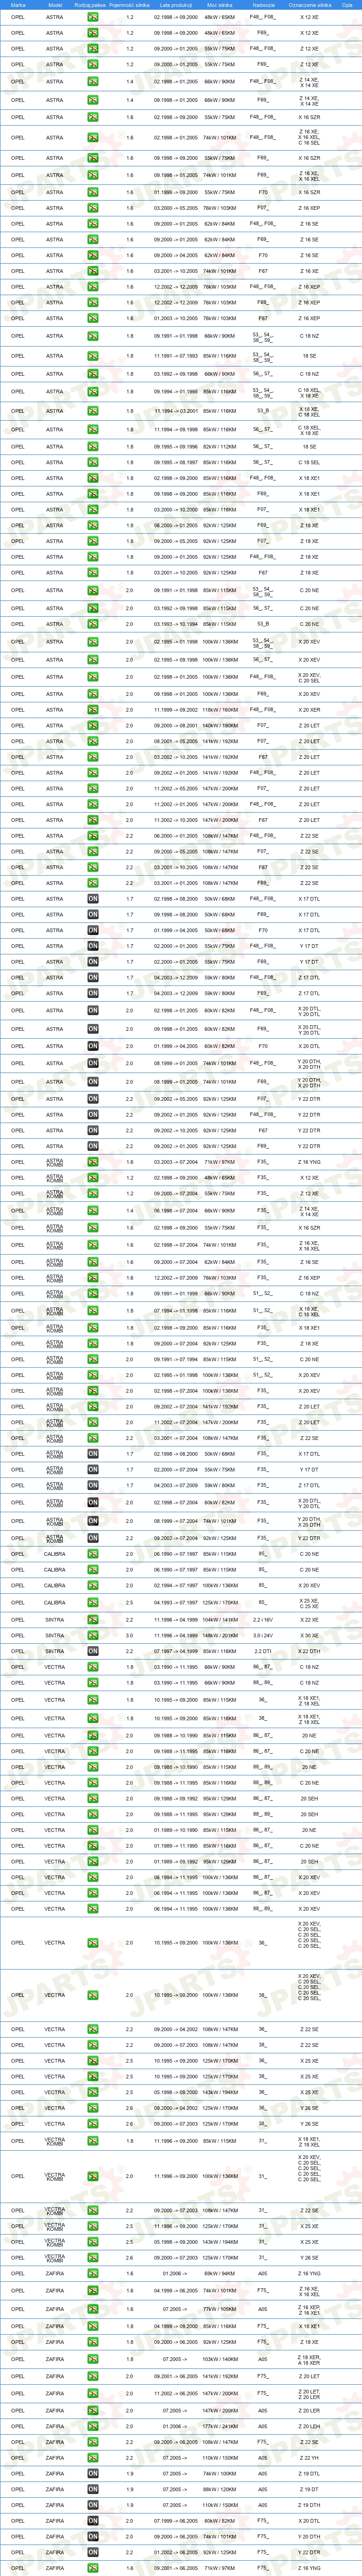
Task: Click the petrol icon in Sintra 3.0 X 30 XE row
Action: pos(93,1636)
